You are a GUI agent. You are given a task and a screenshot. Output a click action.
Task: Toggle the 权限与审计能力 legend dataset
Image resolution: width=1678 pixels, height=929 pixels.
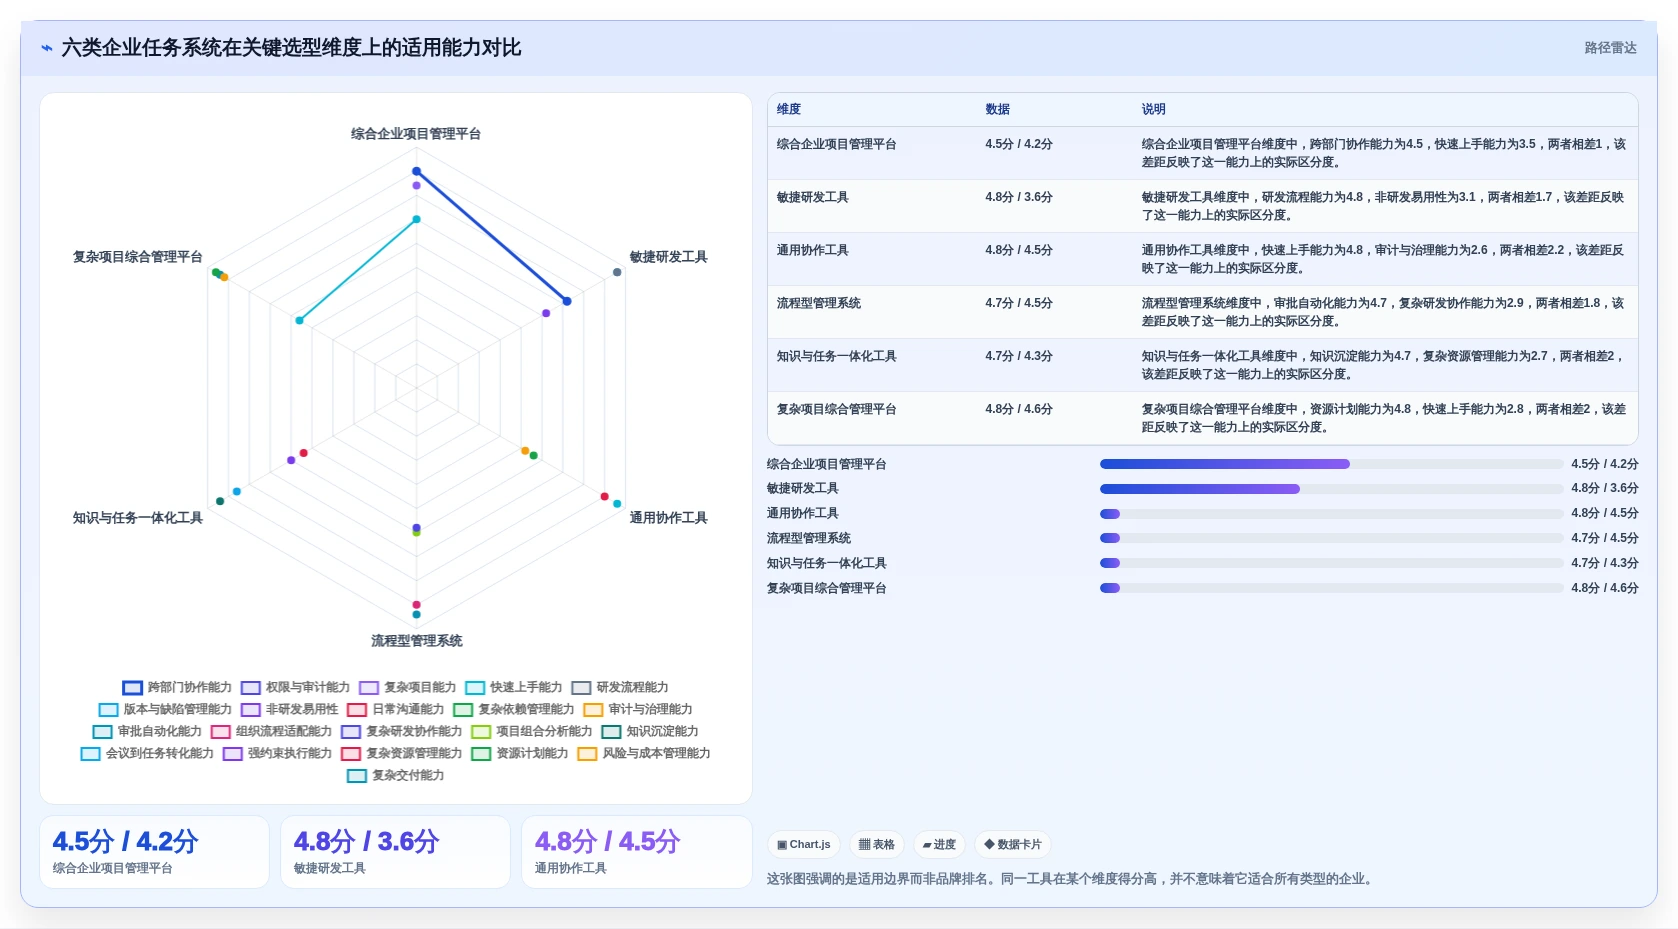click(295, 688)
